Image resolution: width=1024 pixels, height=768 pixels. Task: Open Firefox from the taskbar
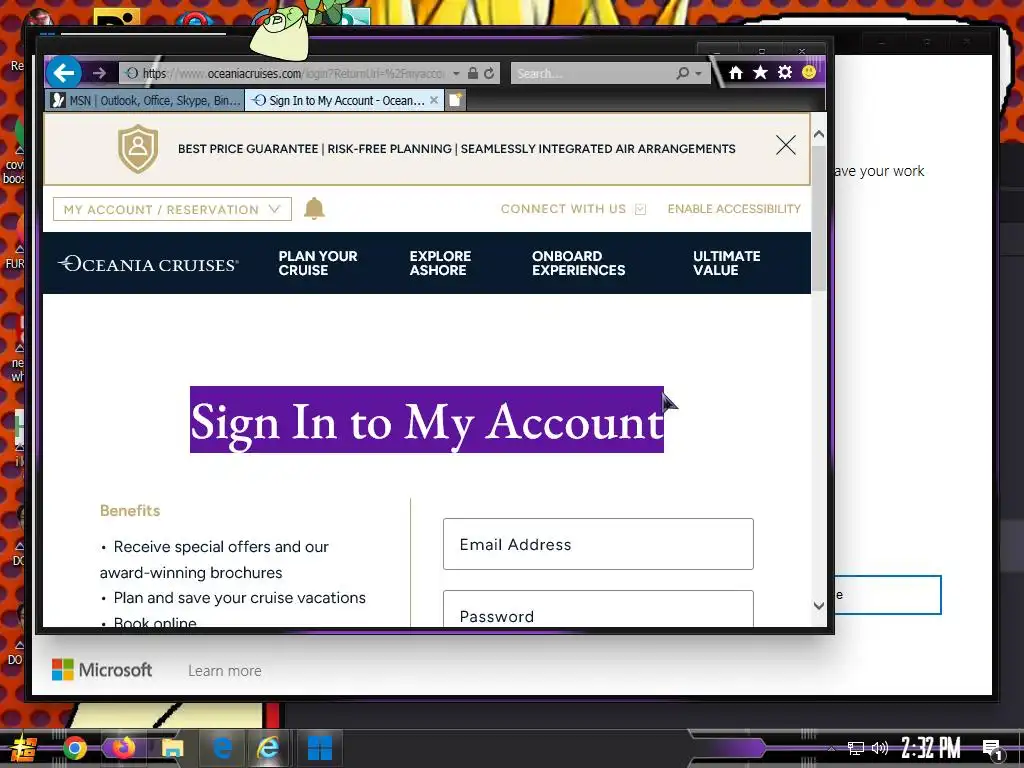[x=122, y=748]
